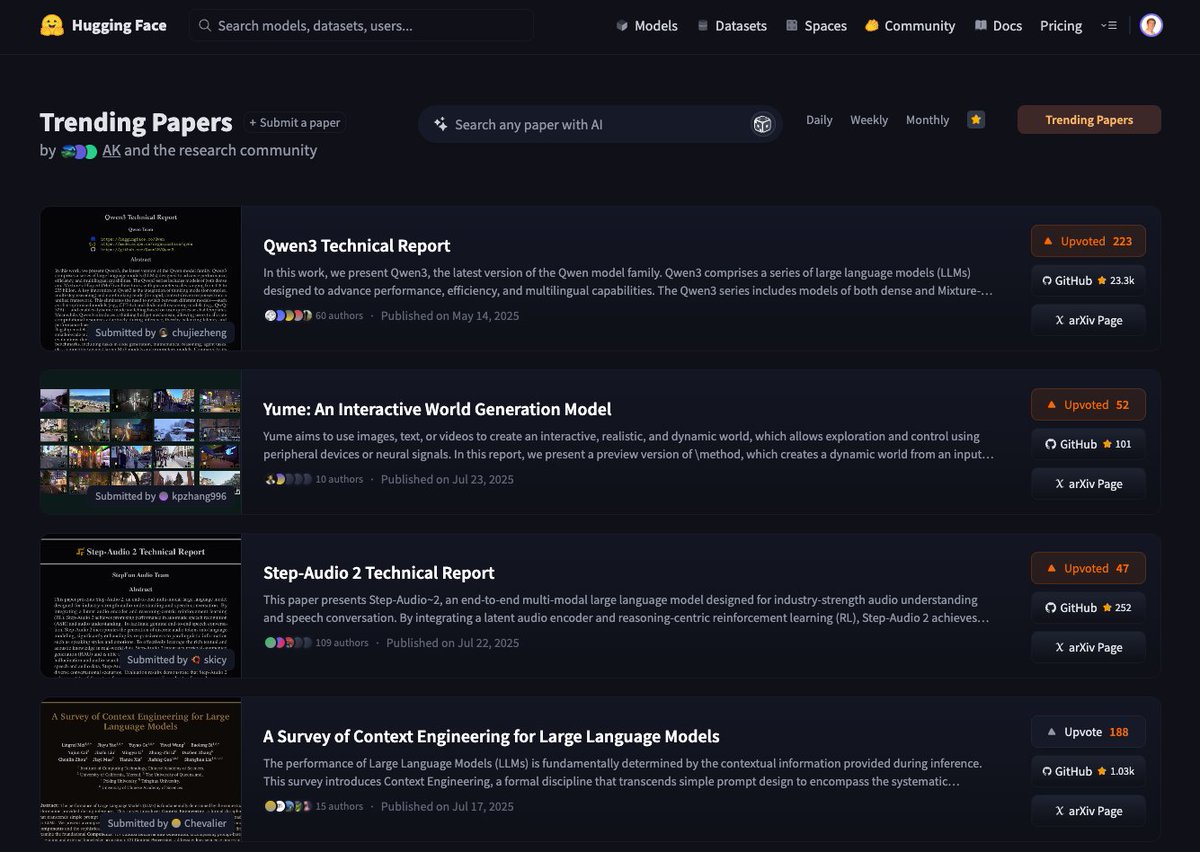
Task: Open the arXiv Page for Qwen3 Technical Report
Action: point(1088,320)
